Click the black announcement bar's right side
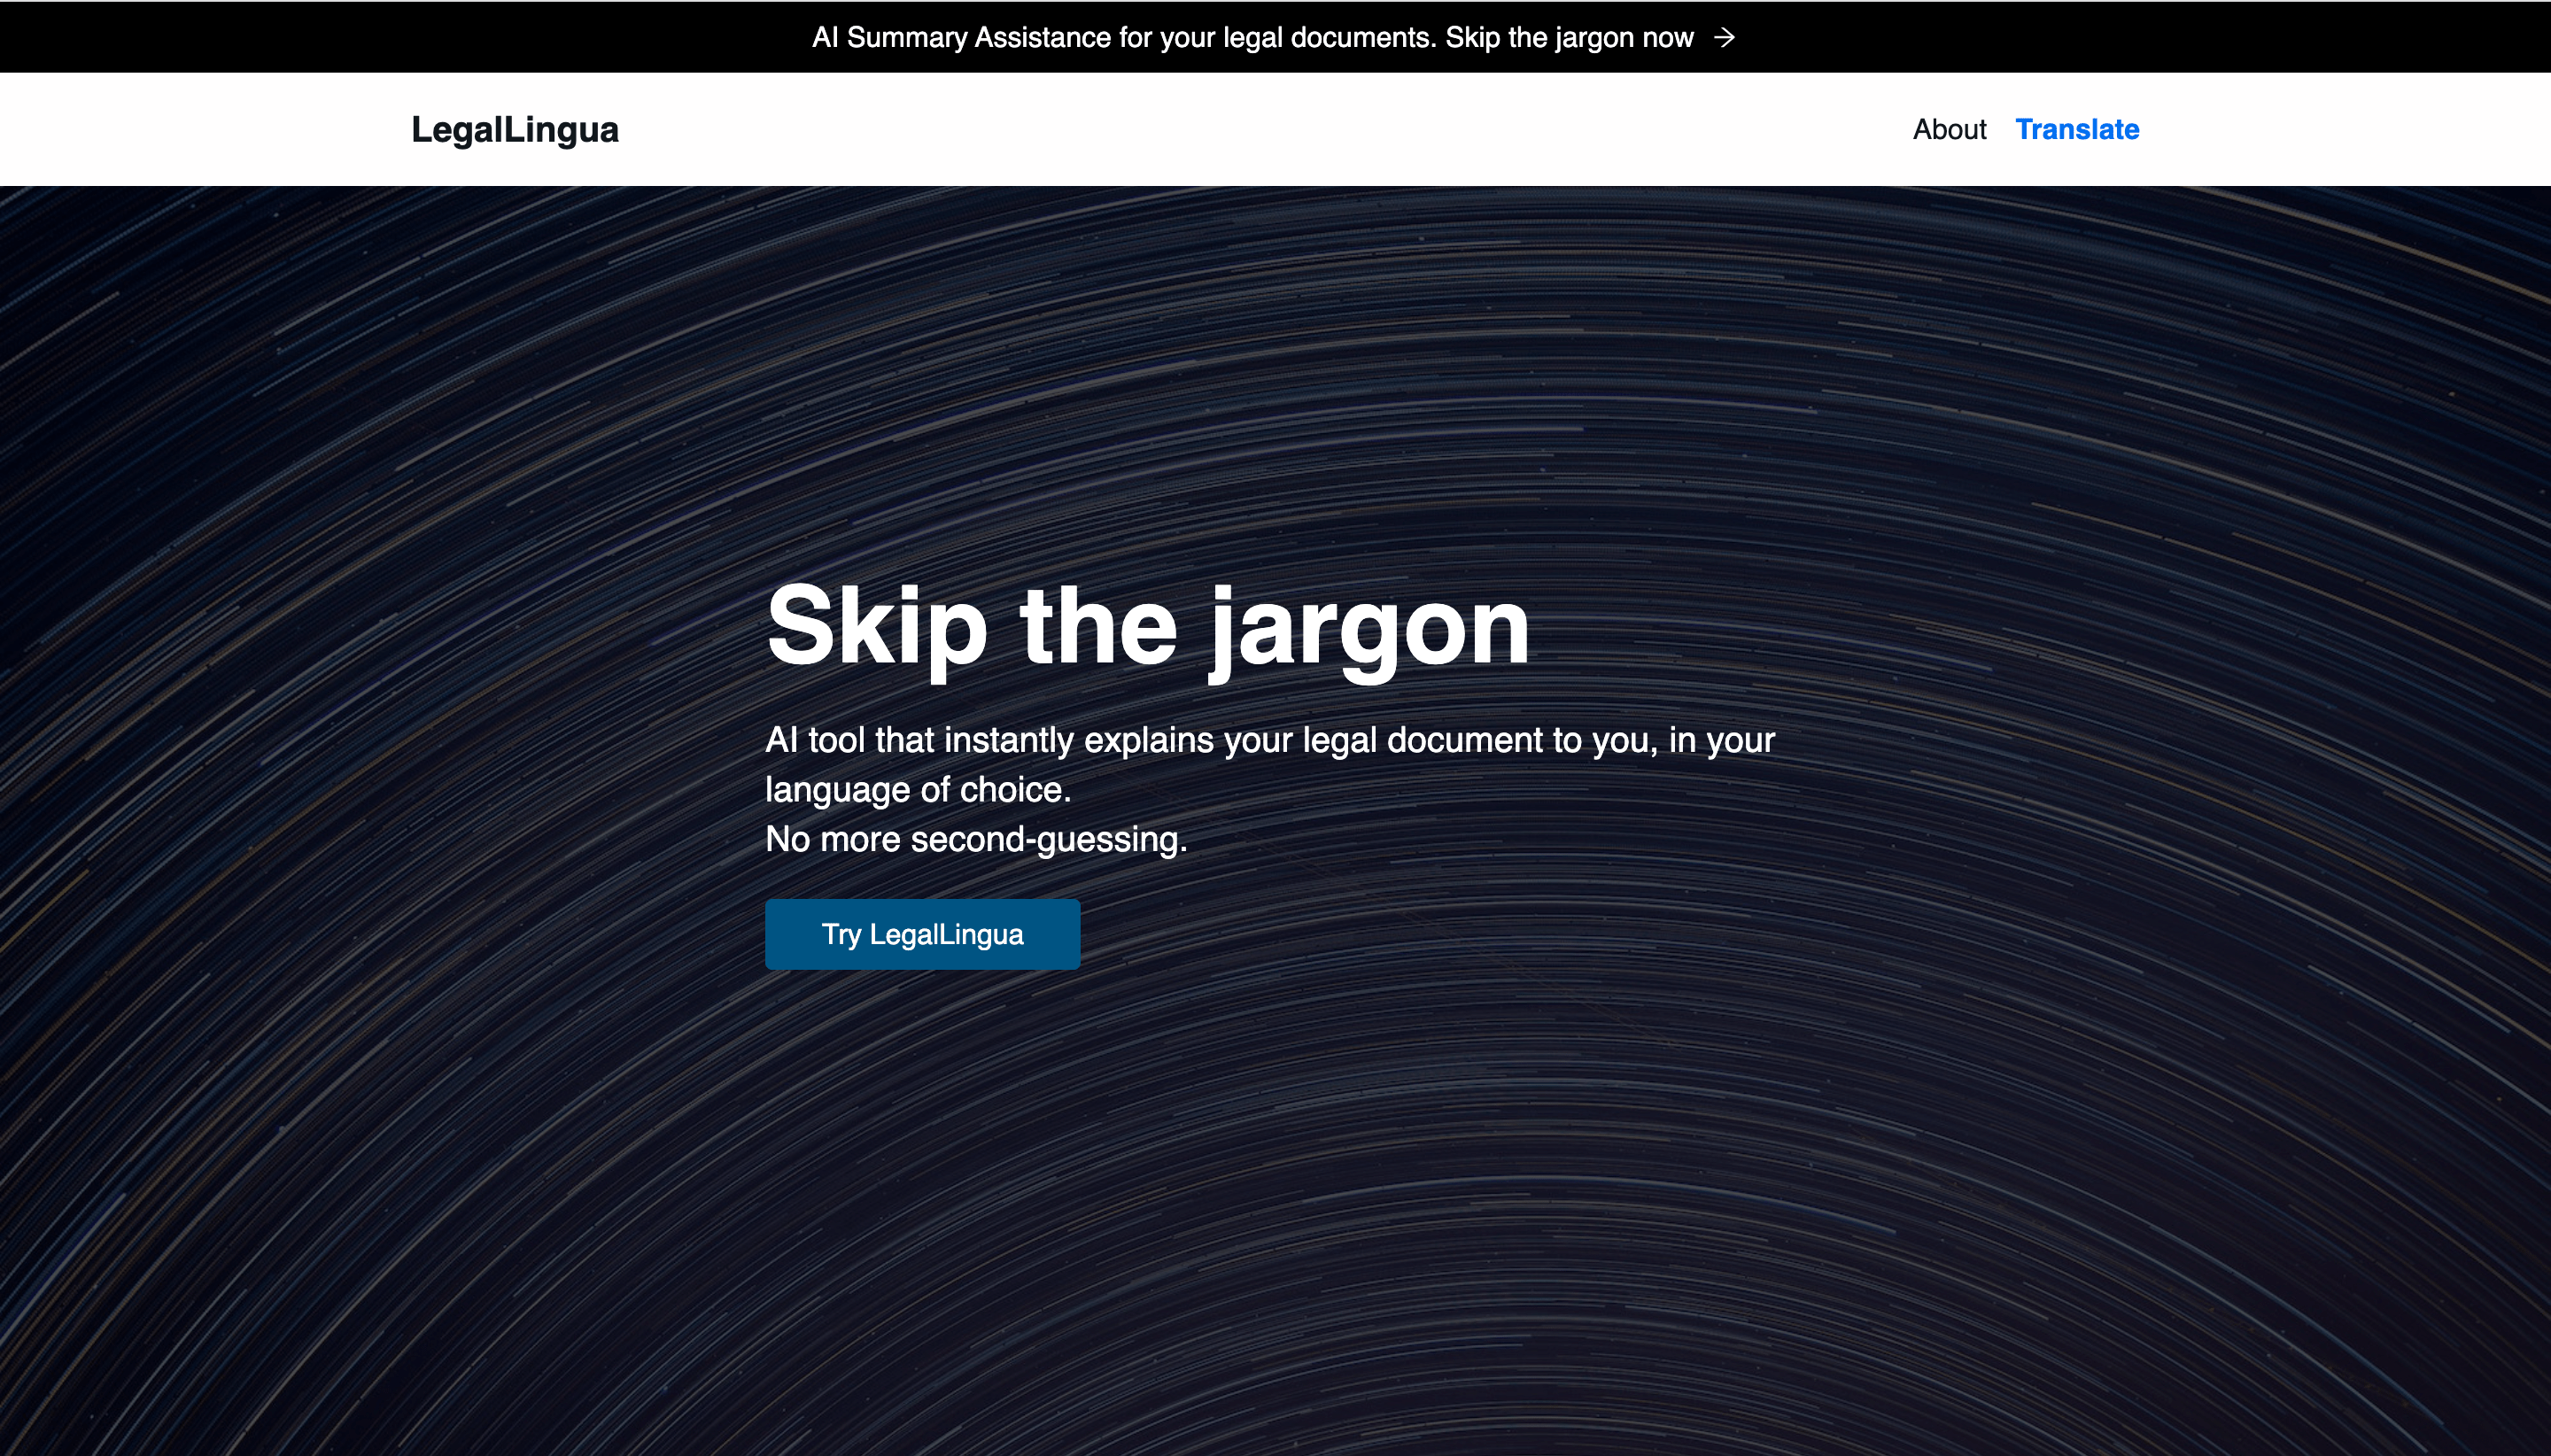This screenshot has width=2551, height=1456. 2250,37
